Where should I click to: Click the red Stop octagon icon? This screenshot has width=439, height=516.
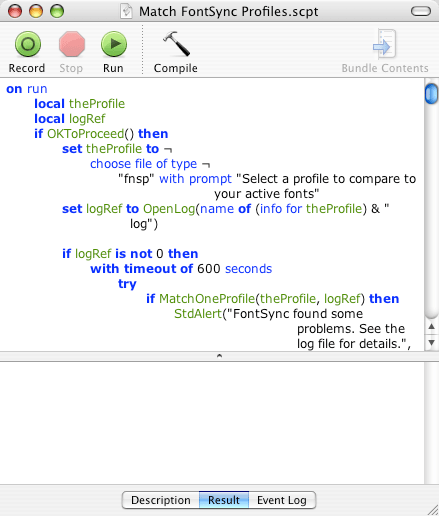click(72, 44)
